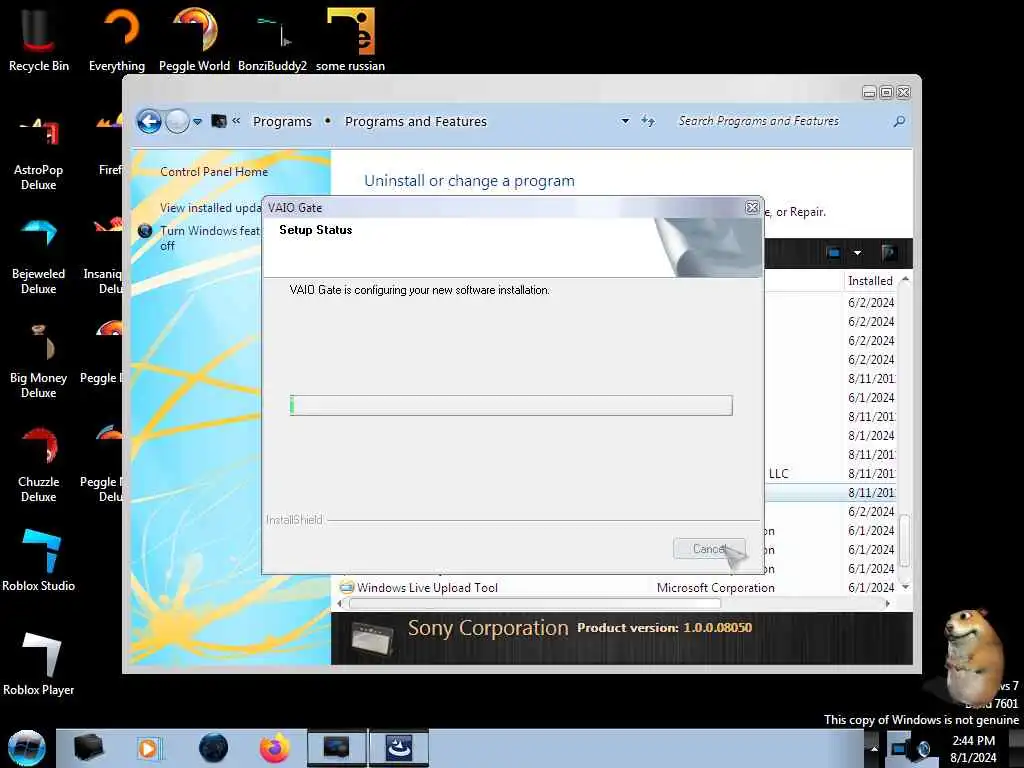
Task: Launch Big Money Deluxe from the desktop
Action: [39, 361]
